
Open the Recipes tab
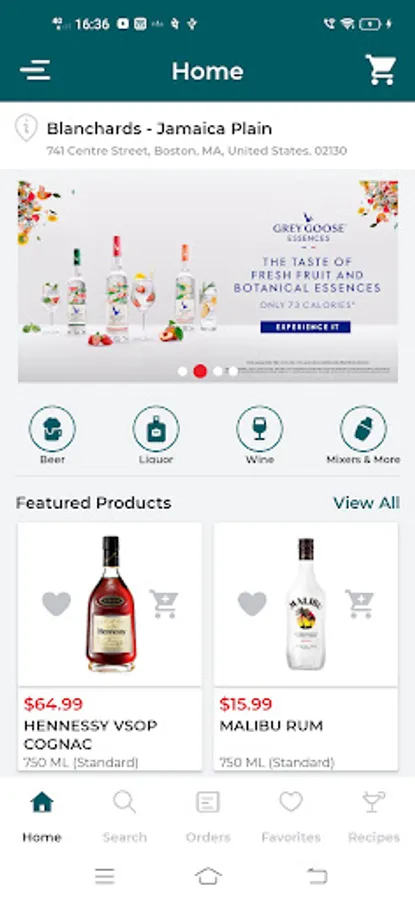(374, 816)
